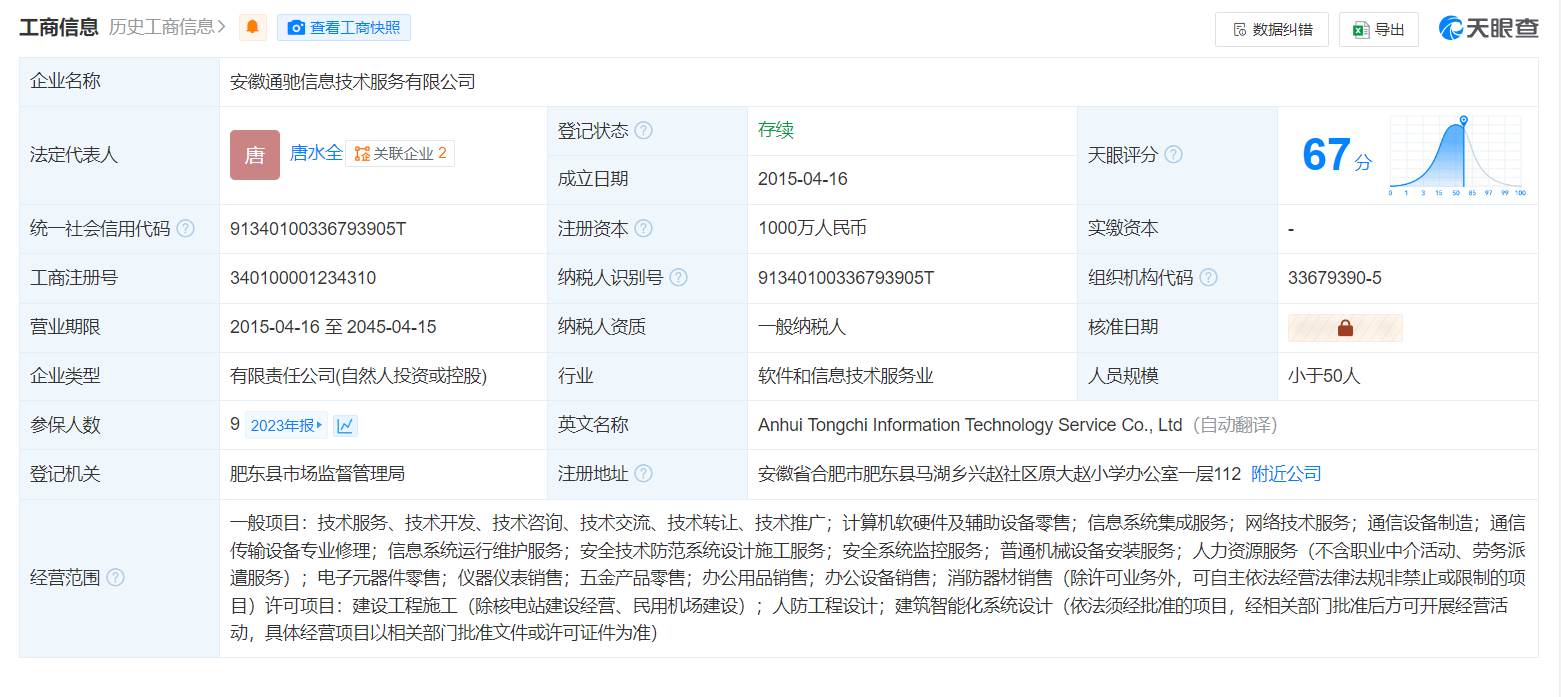Click help icon beside 注册资本

pyautogui.click(x=644, y=228)
